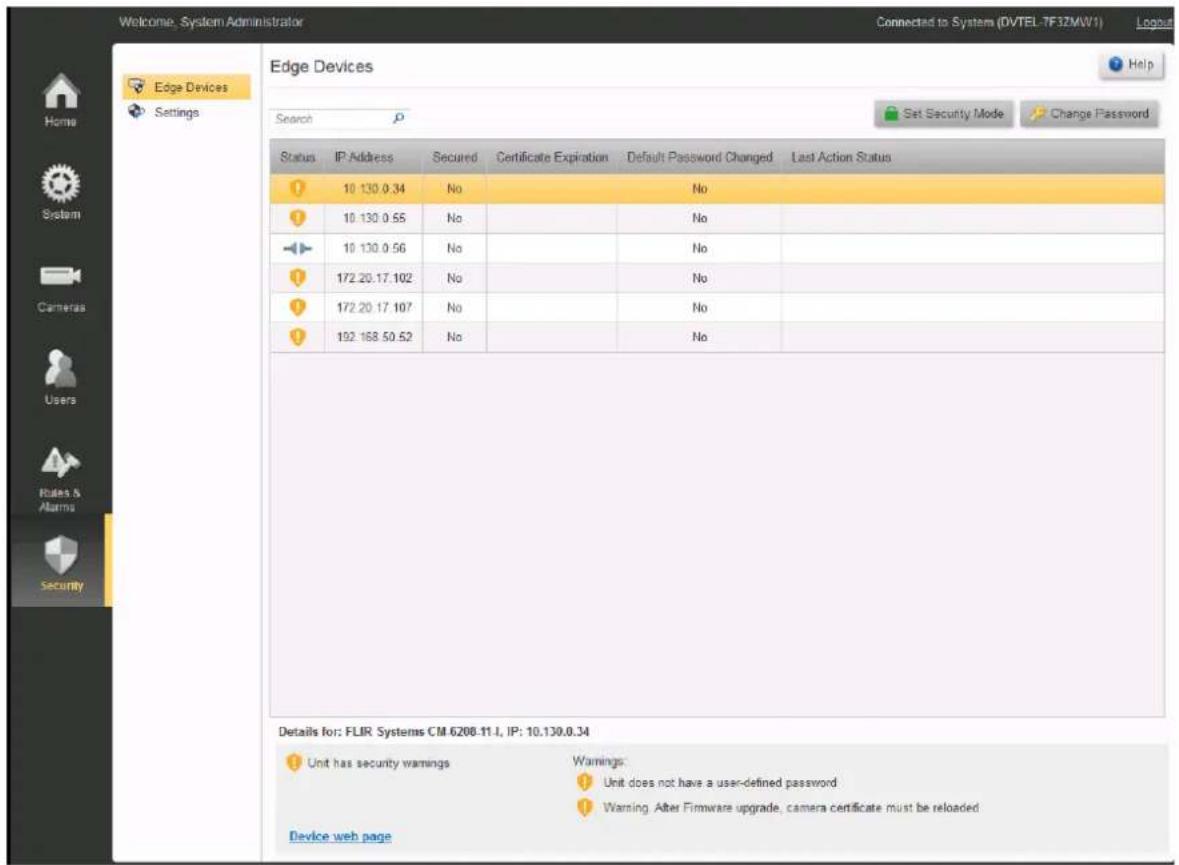Click warning shield icon for 10.130.0.55
The height and width of the screenshot is (865, 1179).
click(298, 218)
